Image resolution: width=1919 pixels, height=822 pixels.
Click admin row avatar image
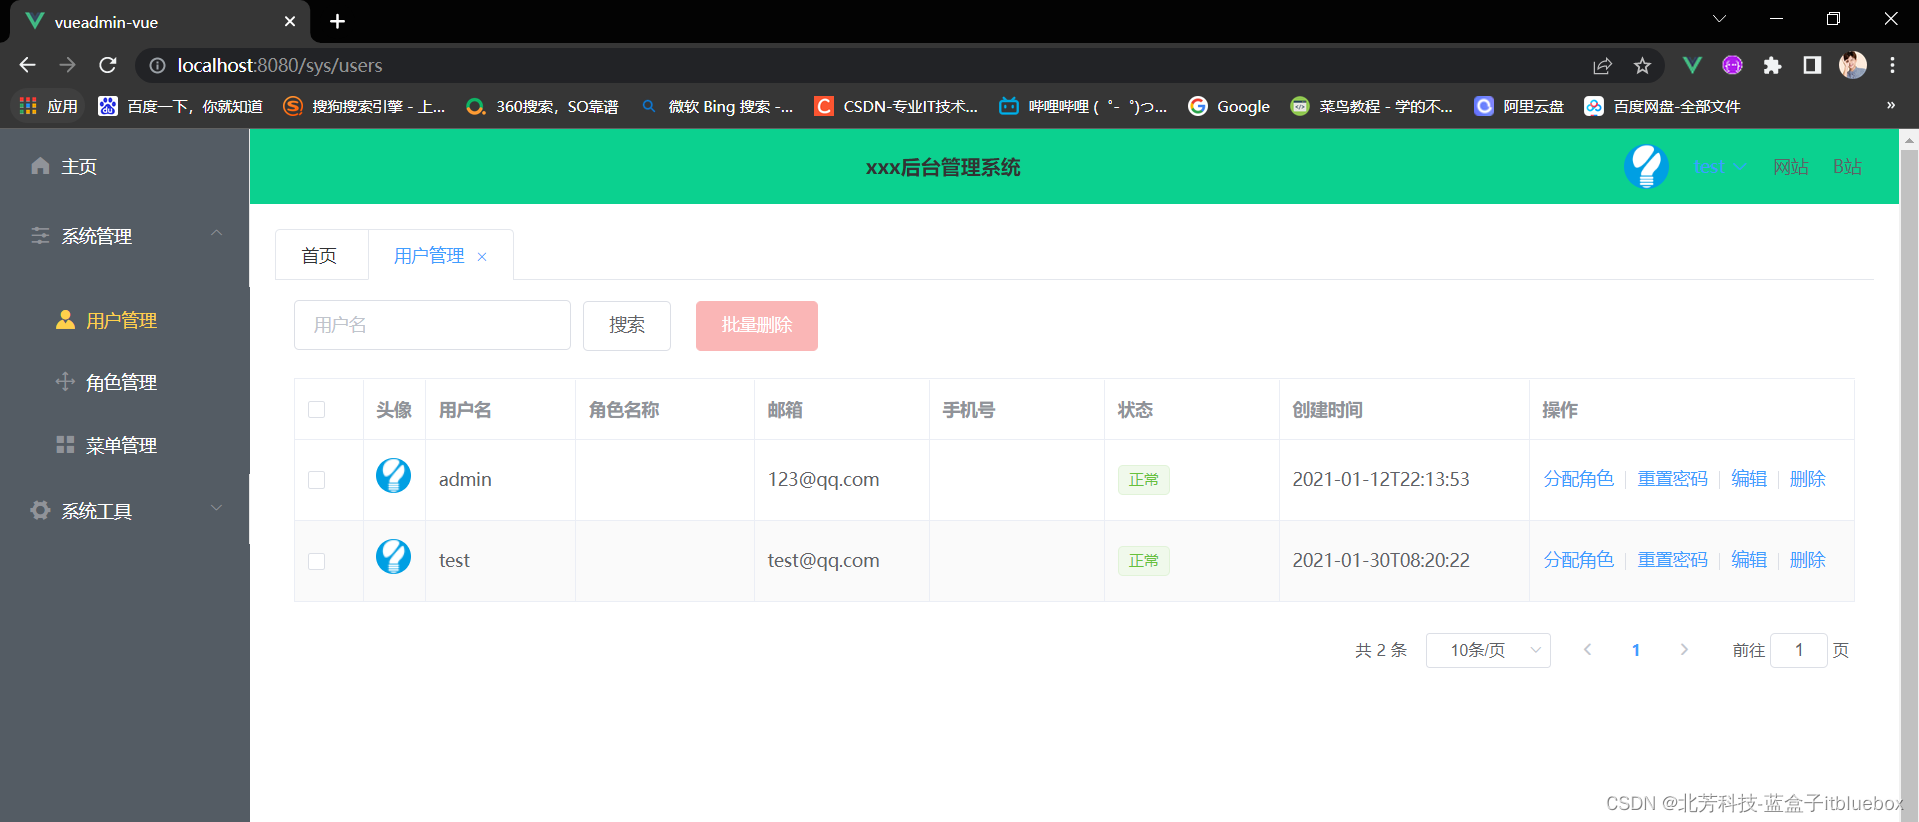(393, 475)
